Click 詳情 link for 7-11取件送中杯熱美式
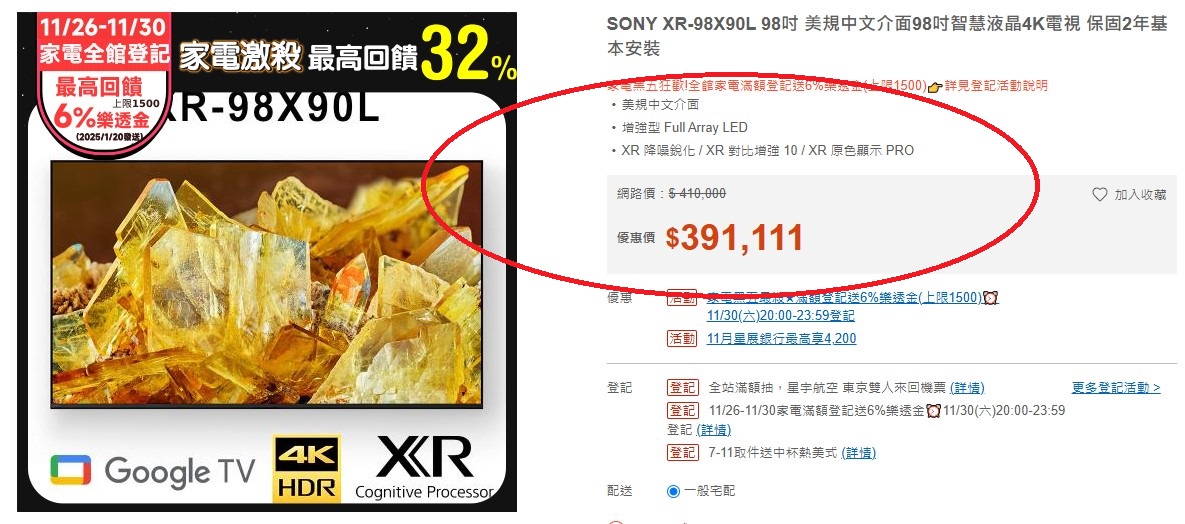The image size is (1185, 524). click(858, 452)
